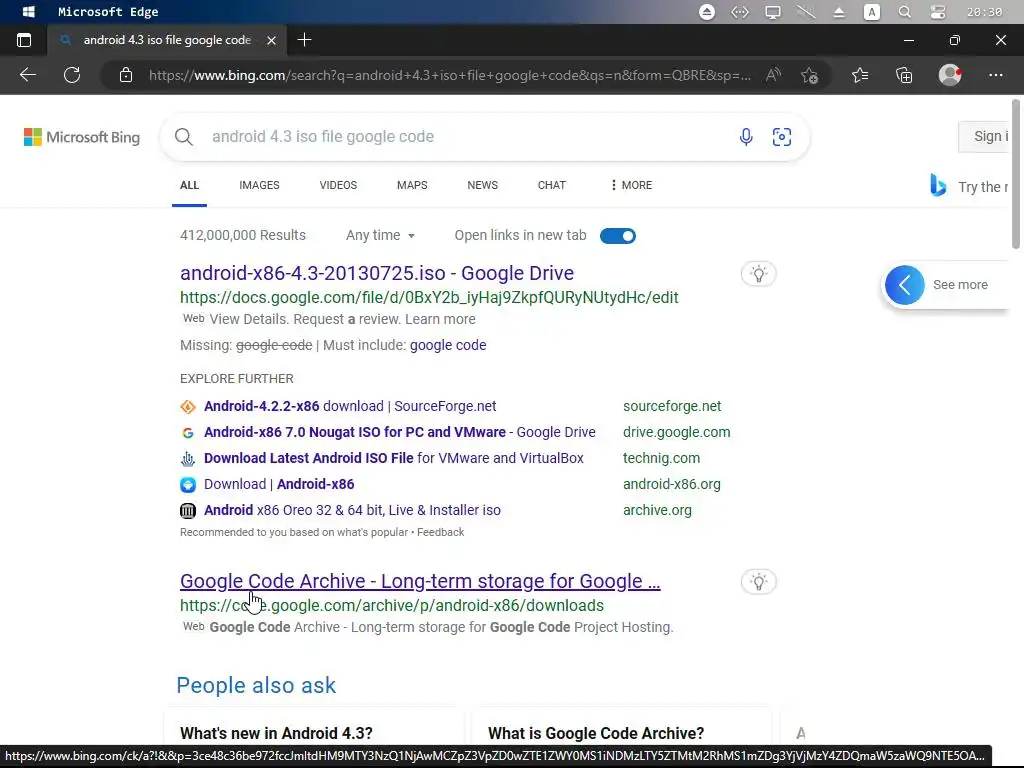
Task: Open Android-x86 7.0 Nougat ISO link
Action: click(400, 432)
